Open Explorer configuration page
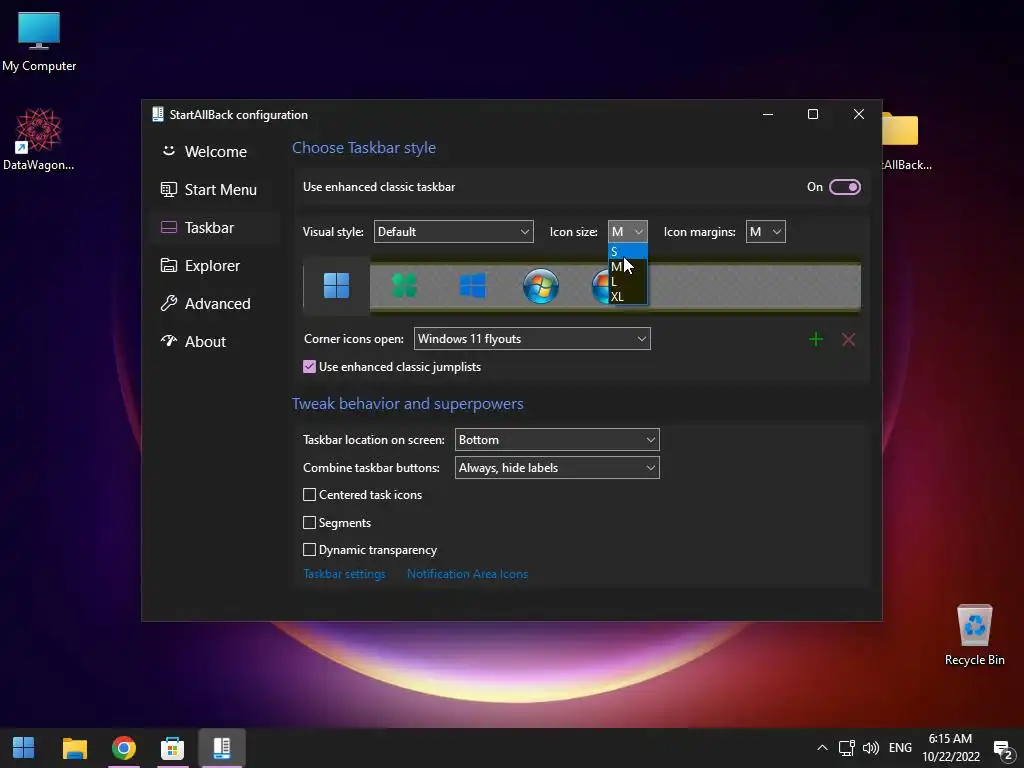1024x768 pixels. [x=215, y=265]
